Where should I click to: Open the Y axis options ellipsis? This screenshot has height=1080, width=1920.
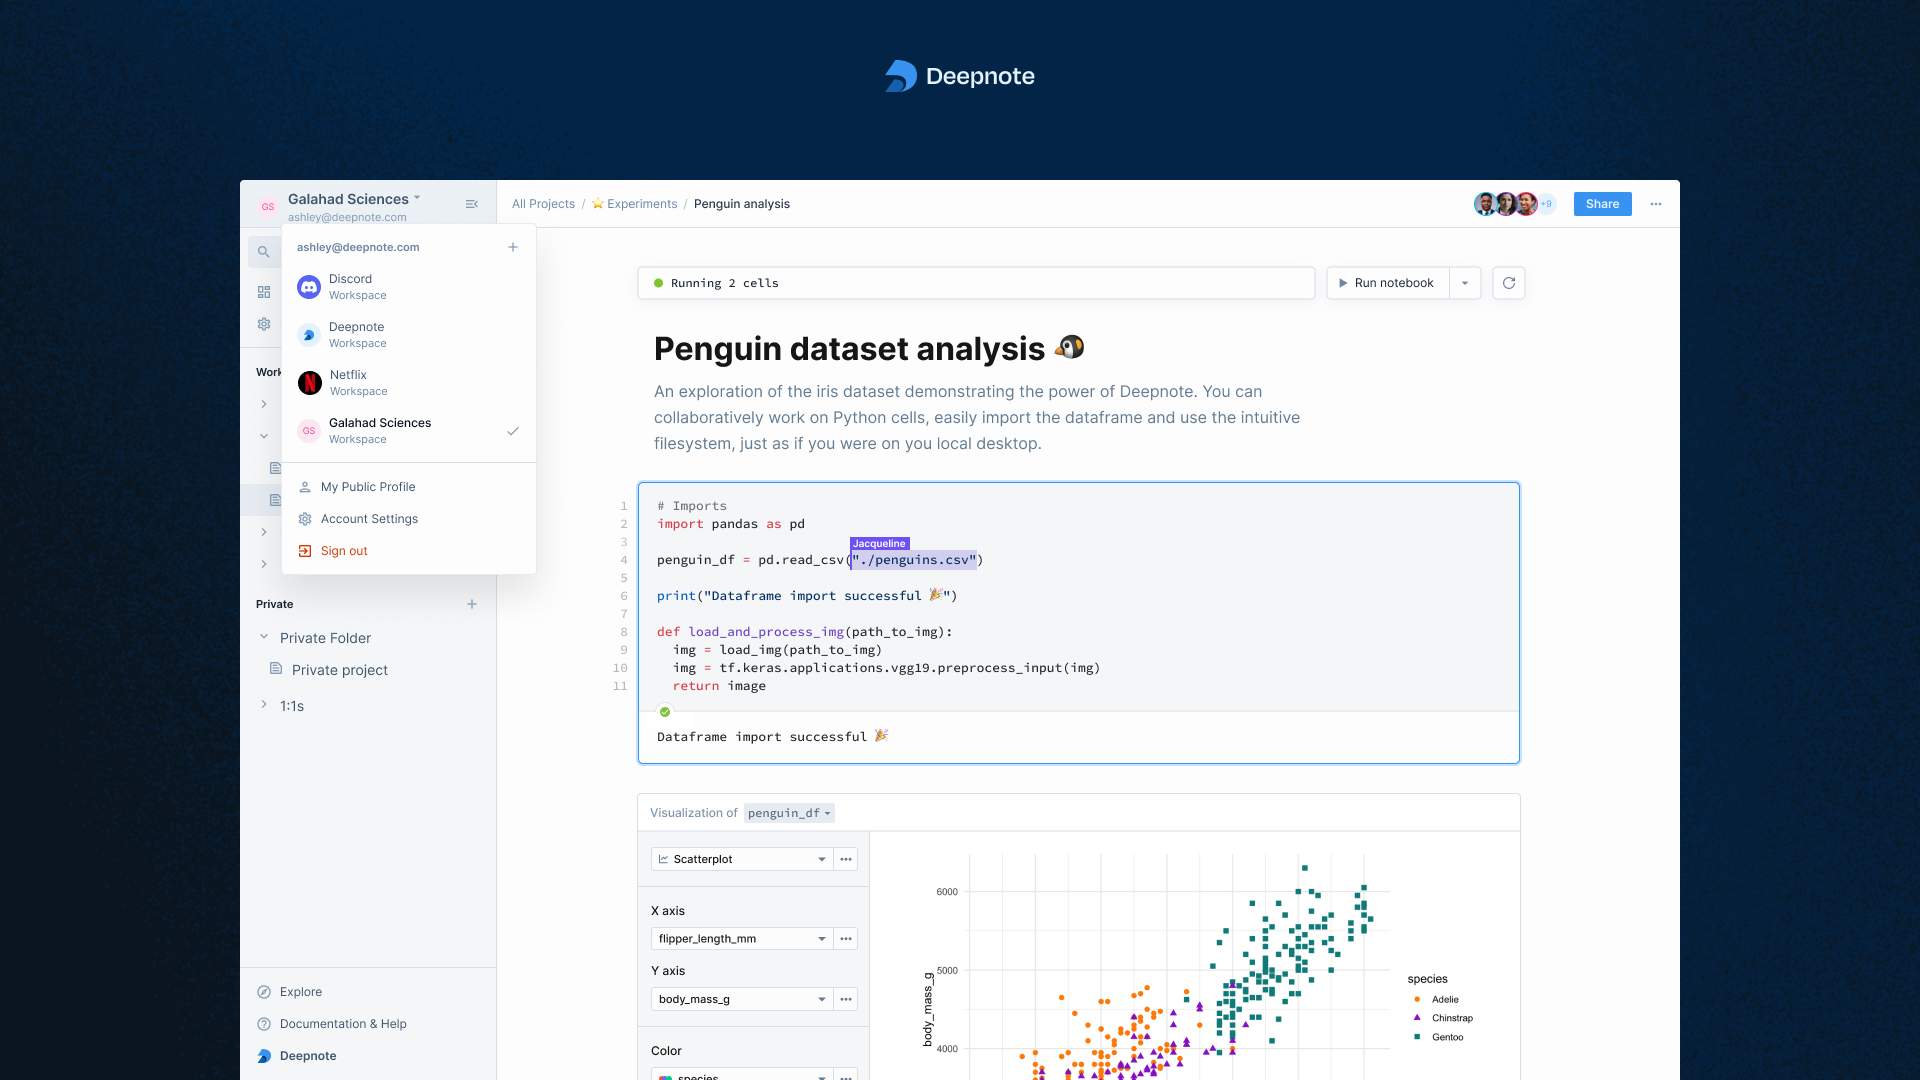tap(846, 999)
